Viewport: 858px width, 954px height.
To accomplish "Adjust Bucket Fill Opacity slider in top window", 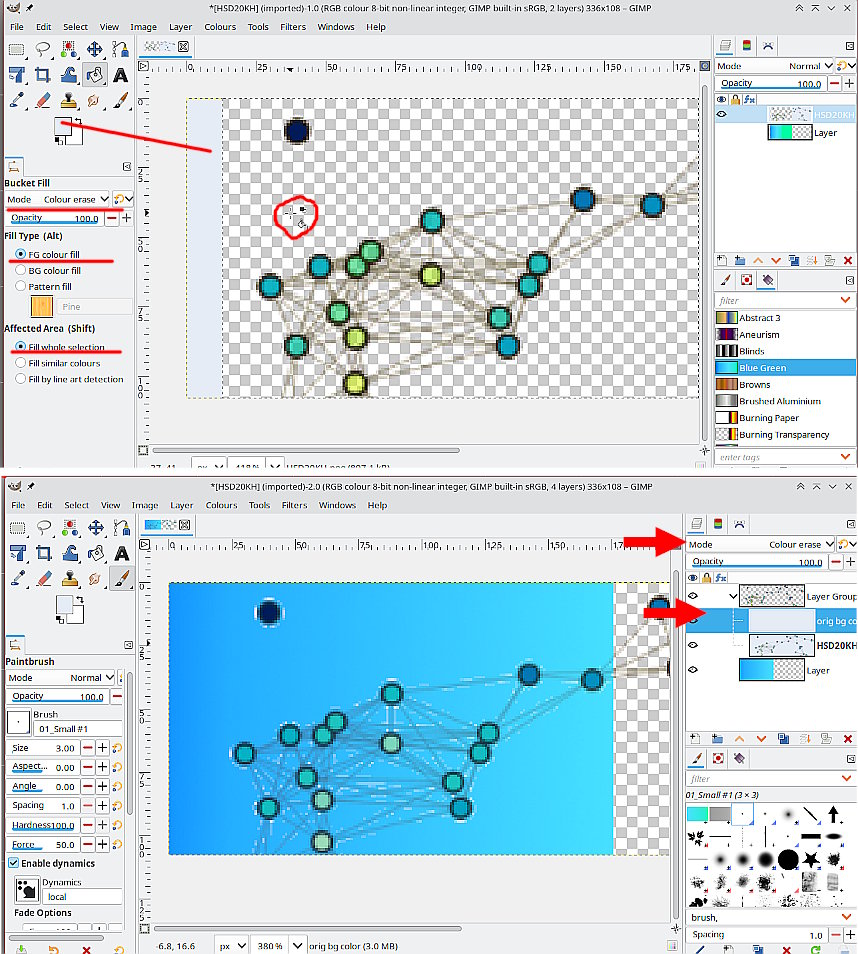I will [55, 218].
